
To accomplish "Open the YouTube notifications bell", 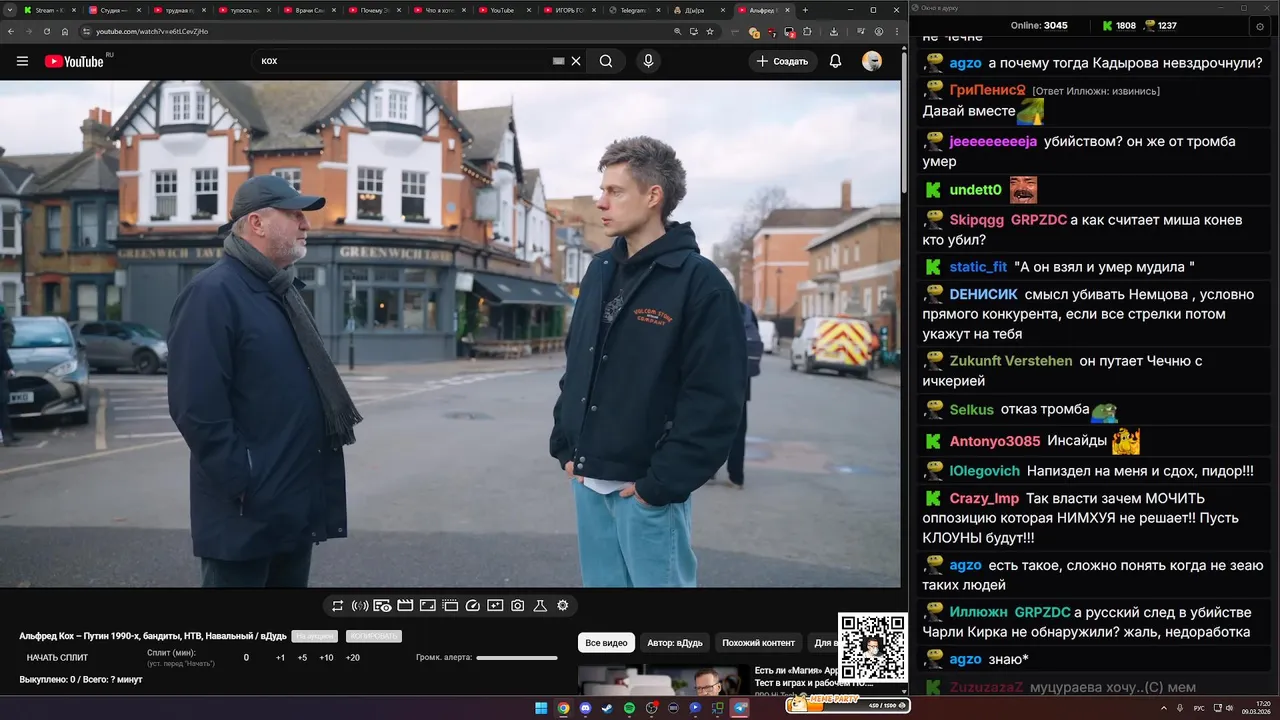I will pyautogui.click(x=835, y=61).
